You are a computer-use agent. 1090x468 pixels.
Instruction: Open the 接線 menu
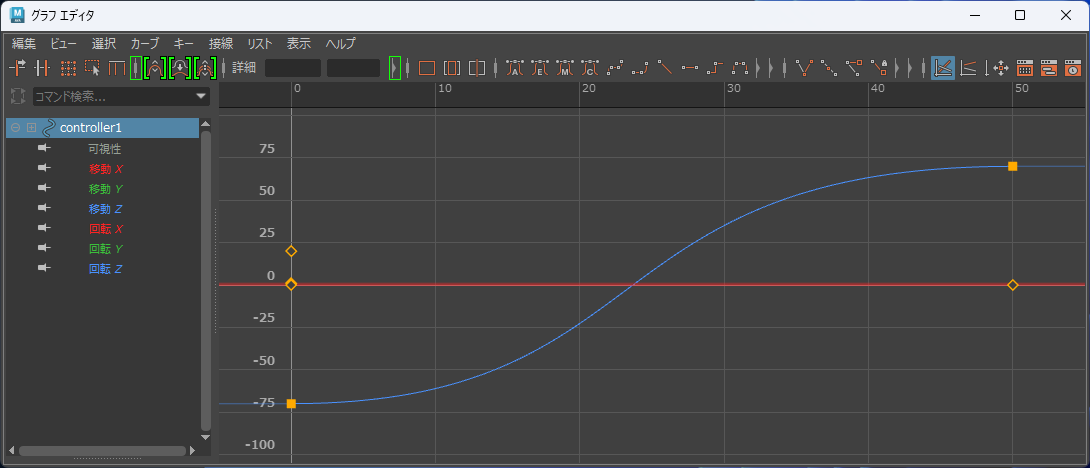point(220,43)
